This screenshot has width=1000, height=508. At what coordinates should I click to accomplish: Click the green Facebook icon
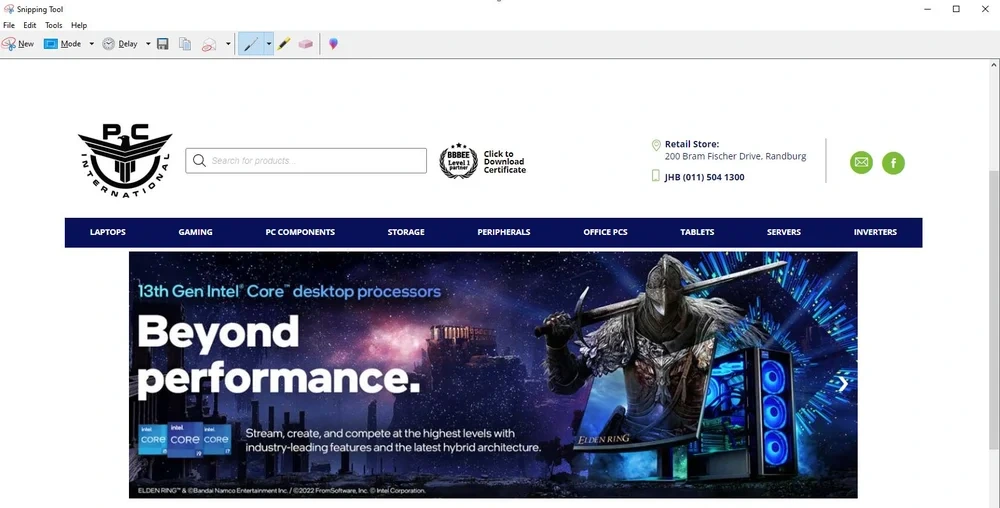tap(893, 163)
